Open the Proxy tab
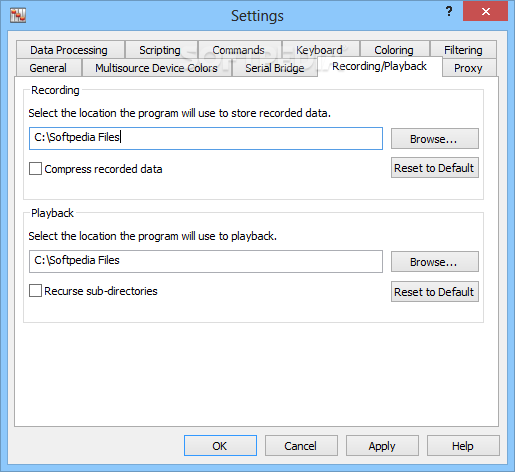 (x=469, y=68)
